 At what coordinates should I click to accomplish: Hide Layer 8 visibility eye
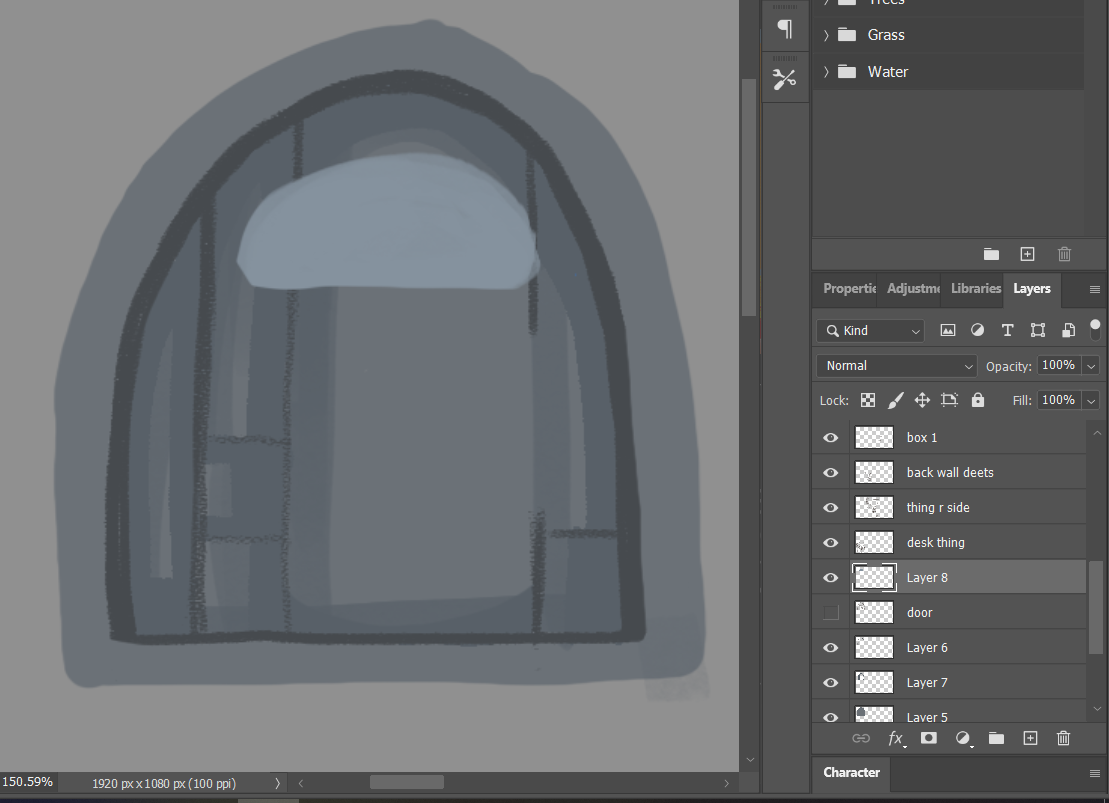[x=830, y=578]
